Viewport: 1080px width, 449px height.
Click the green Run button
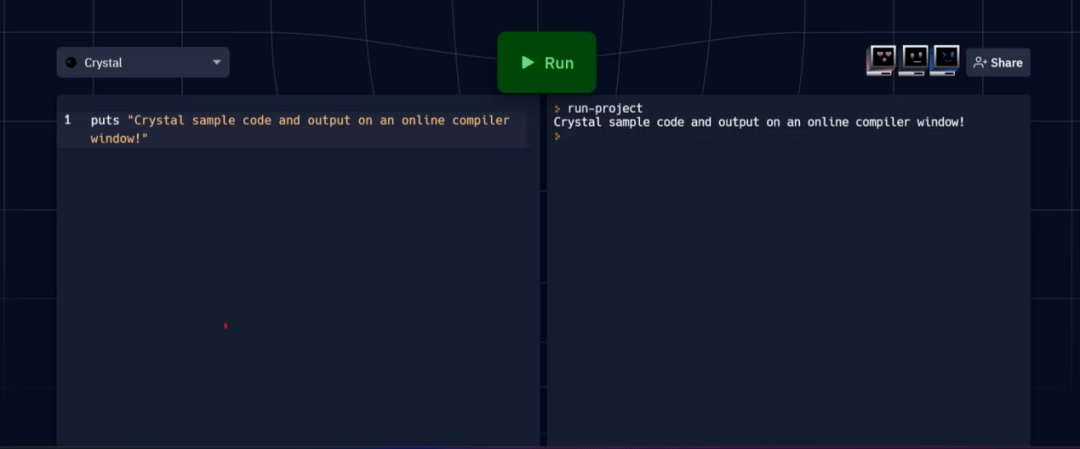coord(546,63)
